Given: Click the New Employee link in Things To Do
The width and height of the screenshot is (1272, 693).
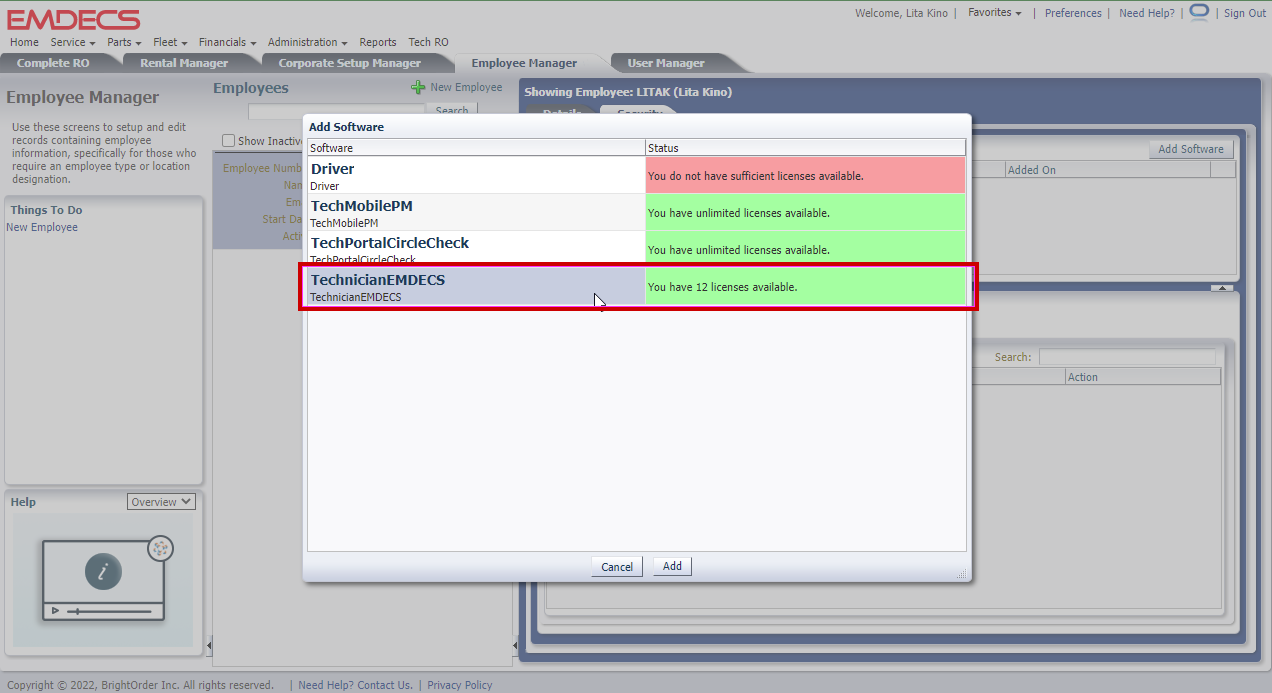Looking at the screenshot, I should 42,227.
